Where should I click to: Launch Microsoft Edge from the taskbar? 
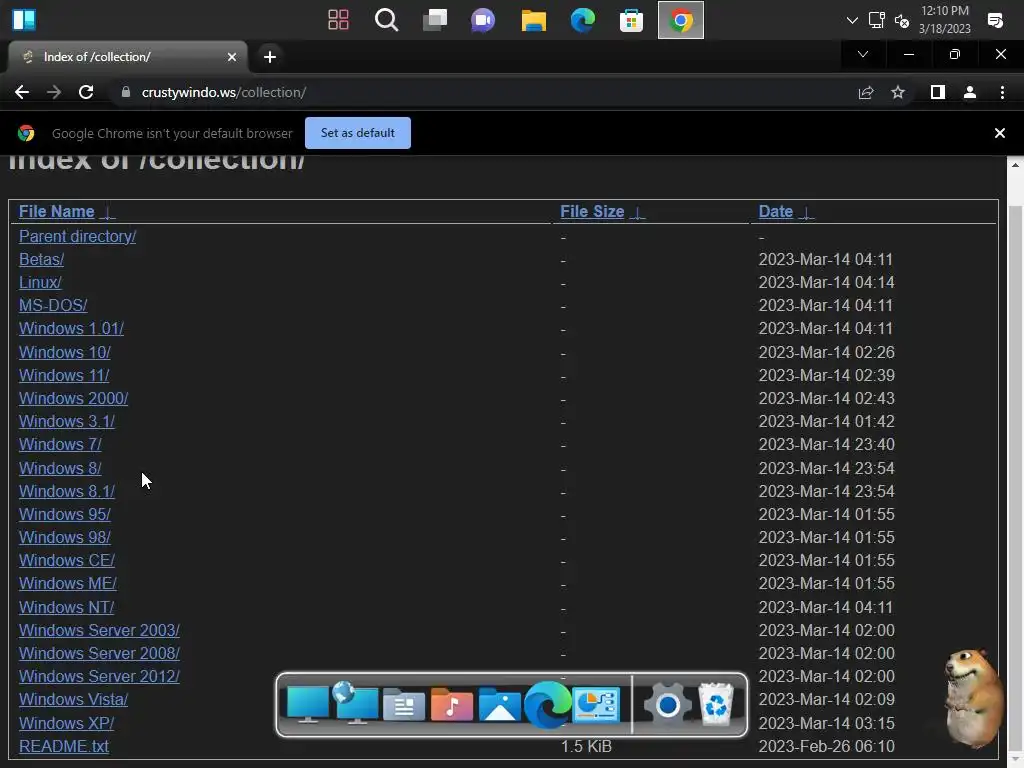click(x=583, y=20)
